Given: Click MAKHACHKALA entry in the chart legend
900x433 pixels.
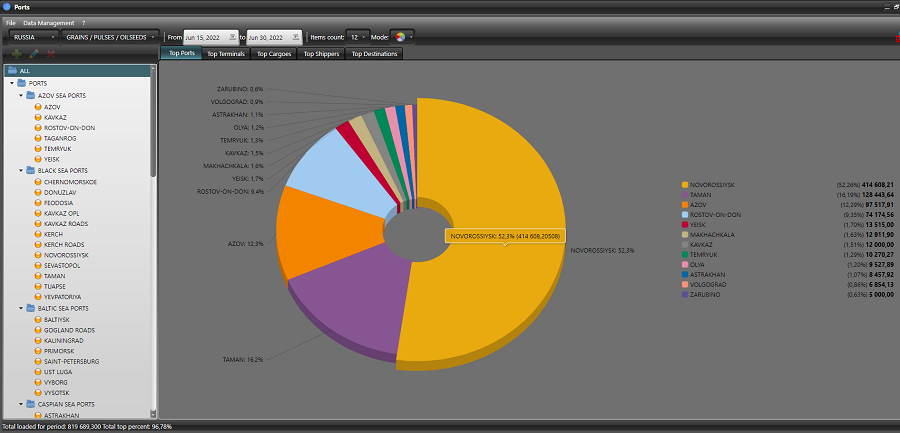Looking at the screenshot, I should point(712,235).
